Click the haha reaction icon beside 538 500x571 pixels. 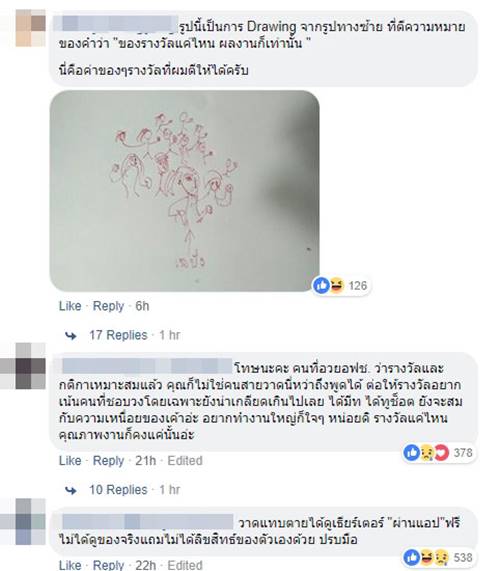(x=427, y=557)
